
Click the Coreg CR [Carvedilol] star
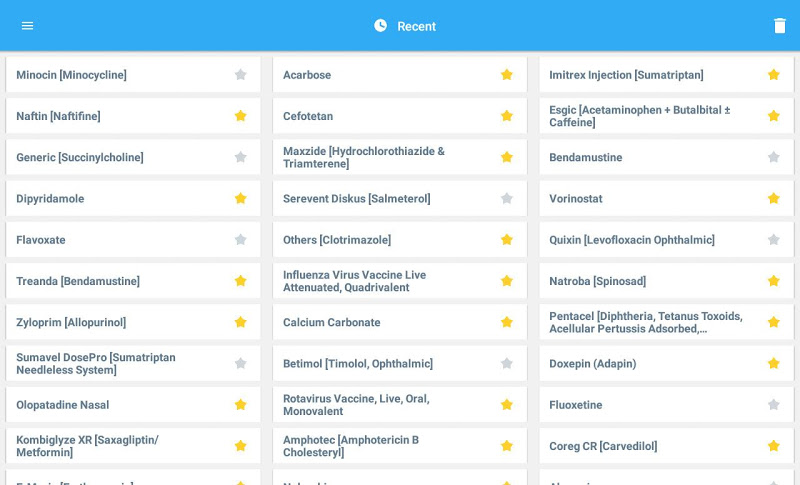773,446
